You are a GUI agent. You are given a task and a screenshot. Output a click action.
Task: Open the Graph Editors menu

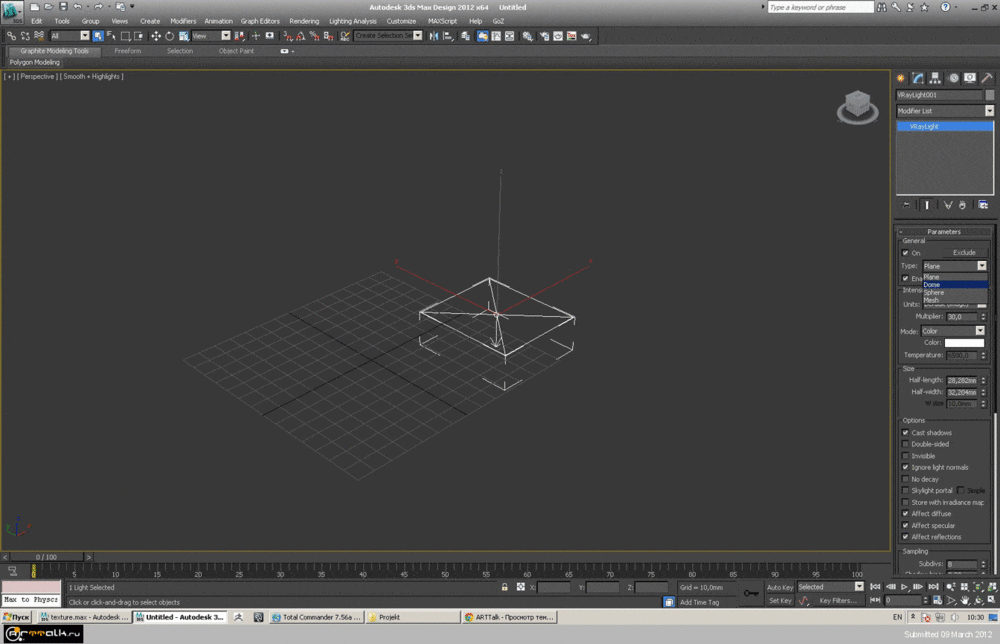[260, 21]
